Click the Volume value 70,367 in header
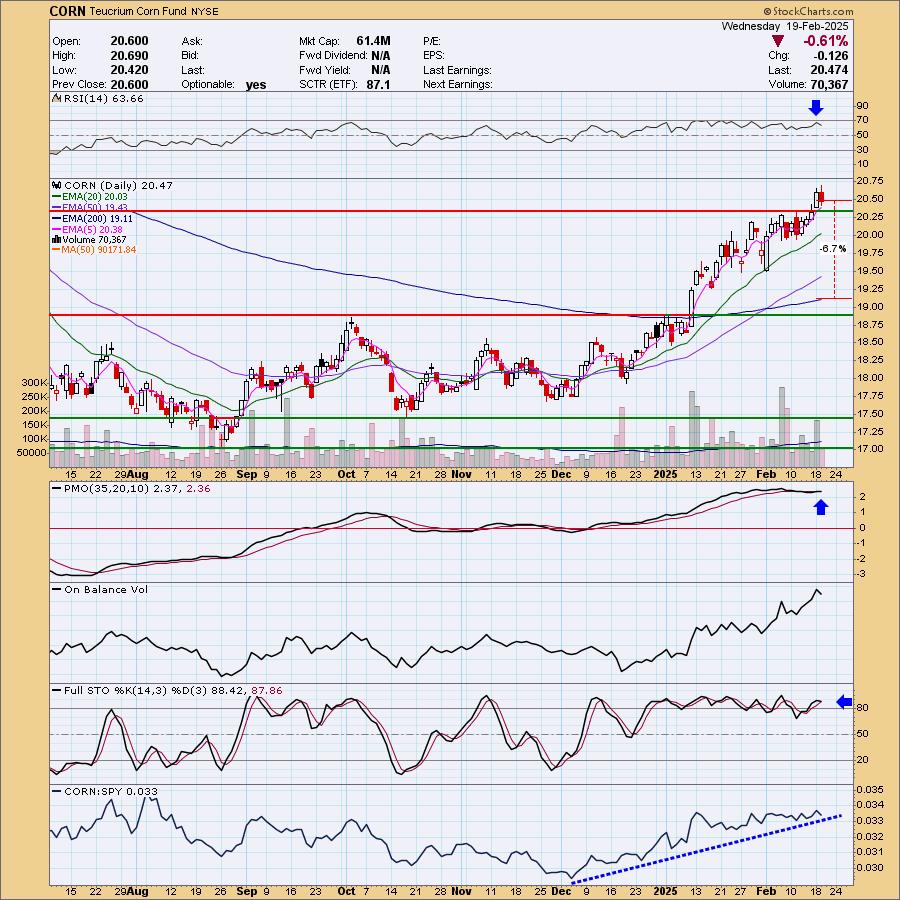 [829, 84]
